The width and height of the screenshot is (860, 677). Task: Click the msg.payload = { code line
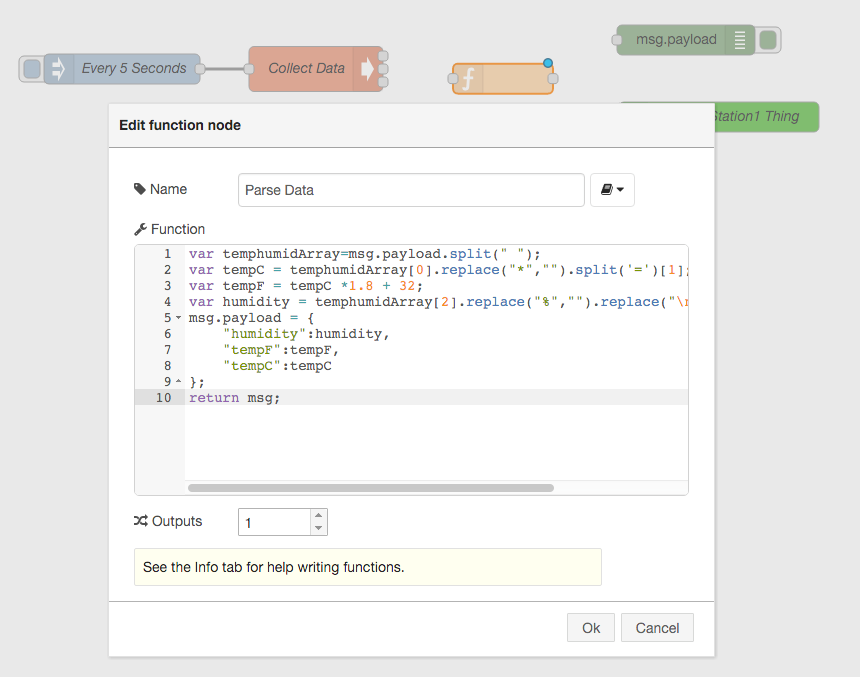tap(251, 318)
